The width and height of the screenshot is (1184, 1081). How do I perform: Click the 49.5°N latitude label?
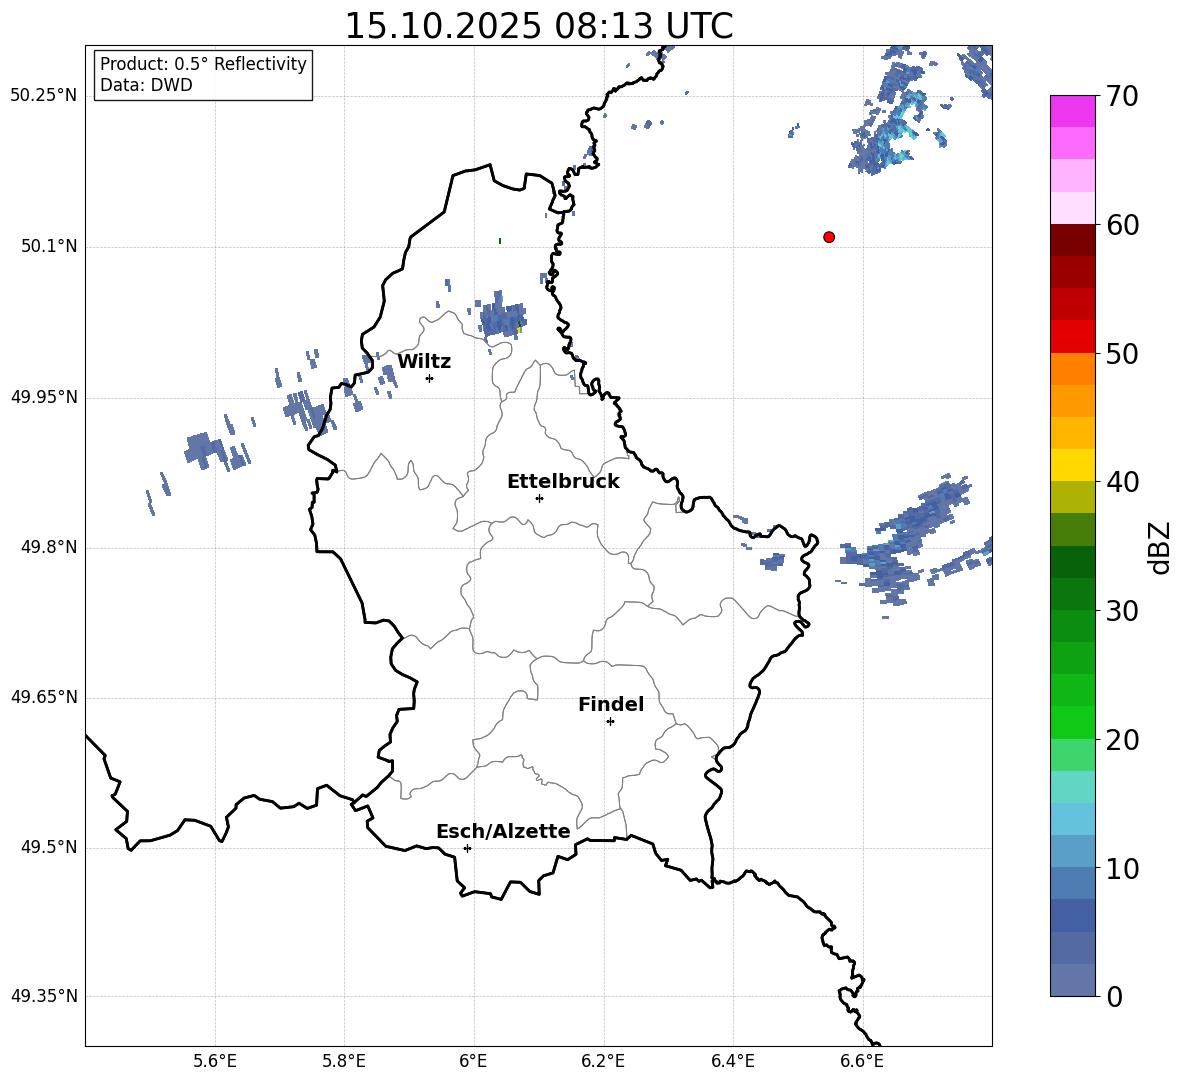click(49, 847)
